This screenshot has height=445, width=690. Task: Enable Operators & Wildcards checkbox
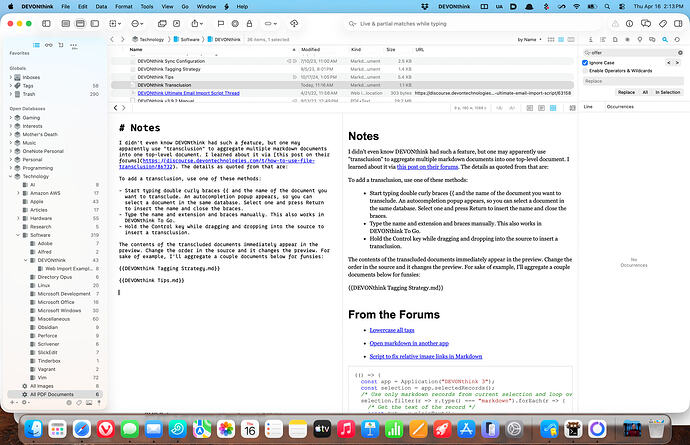point(585,71)
